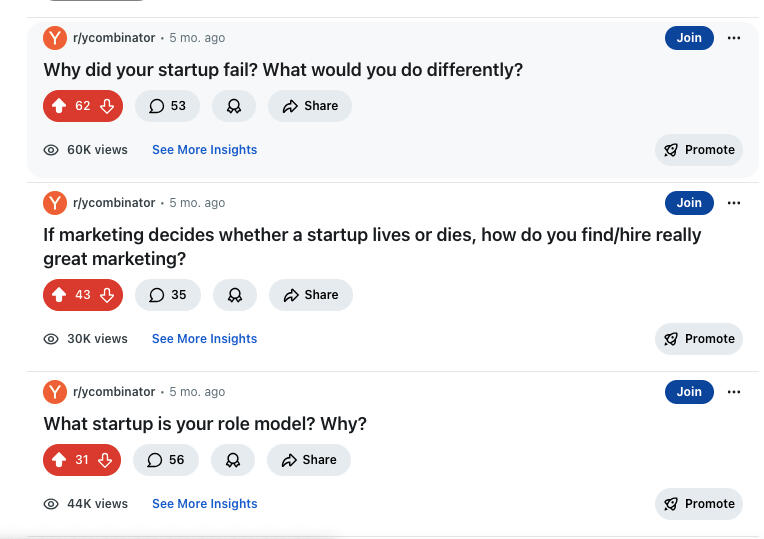
Task: Open three-dot menu on marketing post
Action: coord(734,203)
